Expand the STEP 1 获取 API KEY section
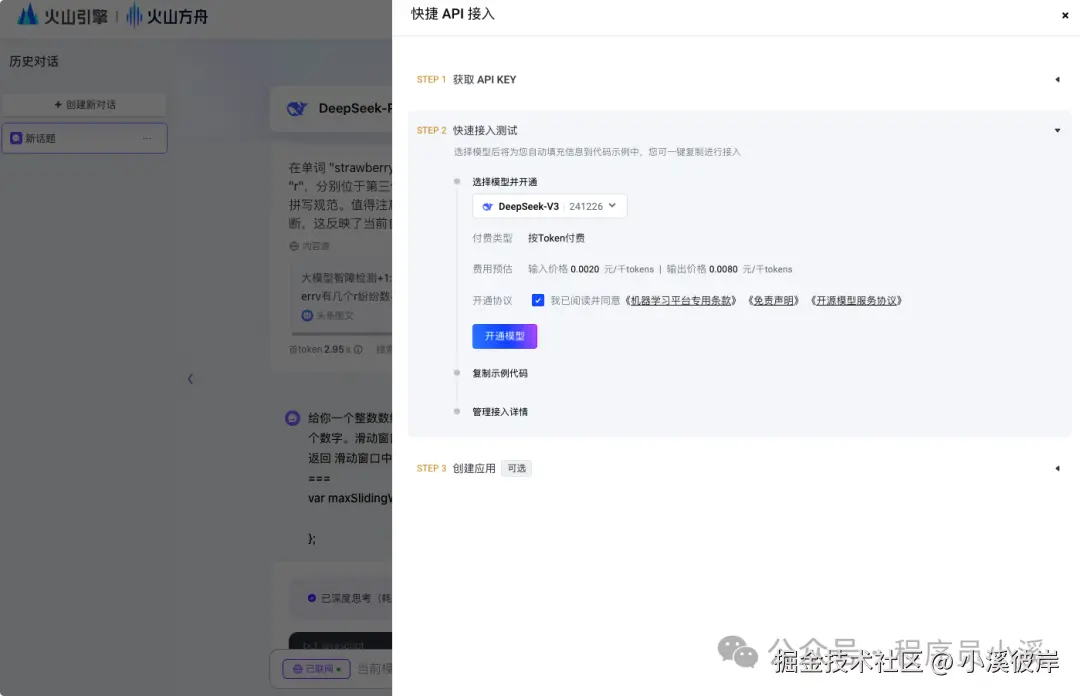 click(x=1057, y=79)
